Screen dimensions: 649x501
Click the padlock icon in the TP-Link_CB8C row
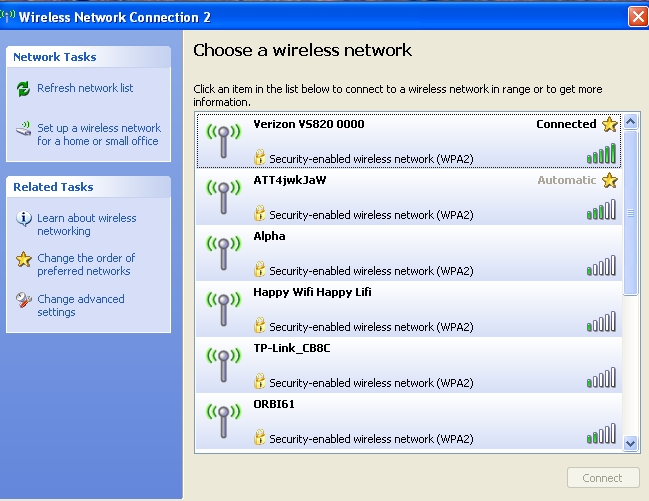pyautogui.click(x=260, y=381)
